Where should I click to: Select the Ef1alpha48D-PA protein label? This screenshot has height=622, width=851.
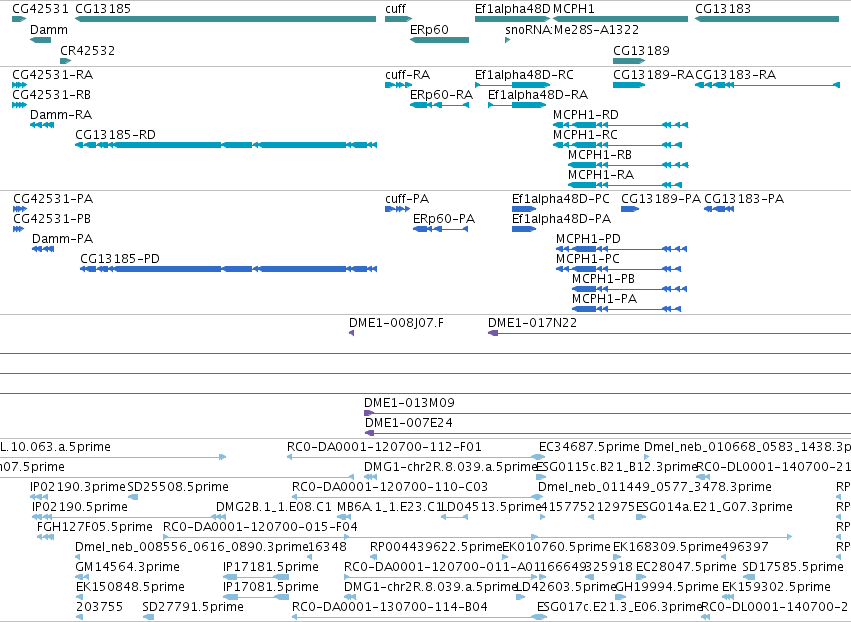point(561,219)
